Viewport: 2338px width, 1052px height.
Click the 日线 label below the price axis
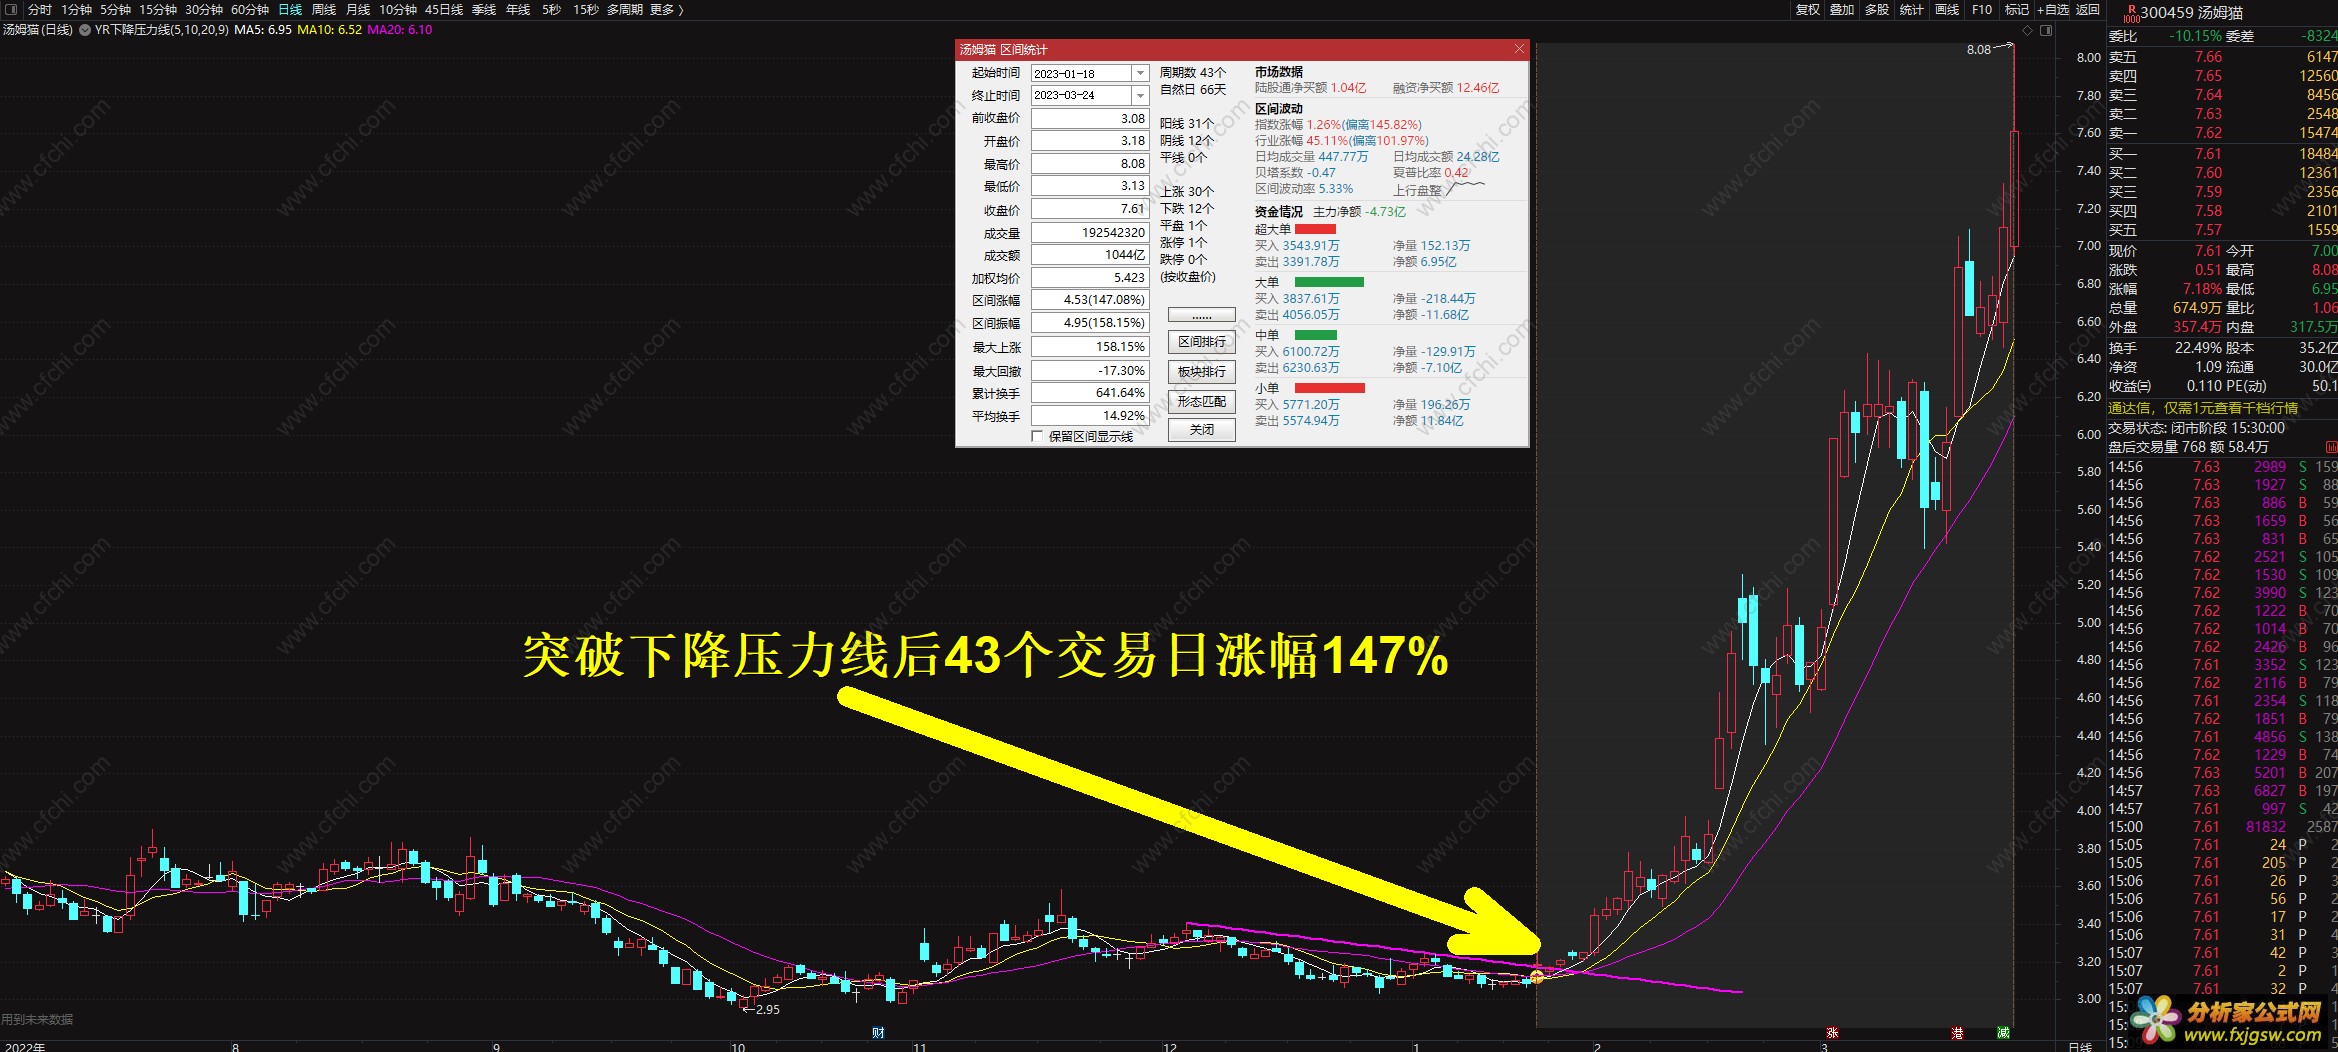coord(2081,1046)
